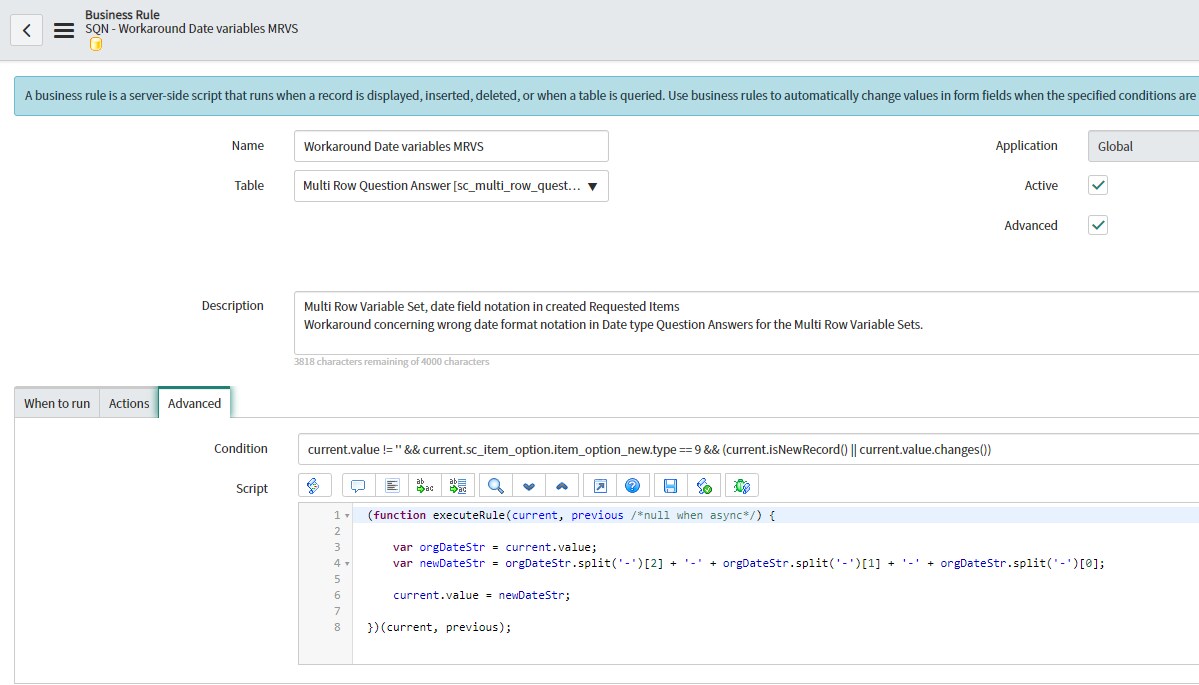Open the Actions tab
The image size is (1199, 685).
point(128,403)
